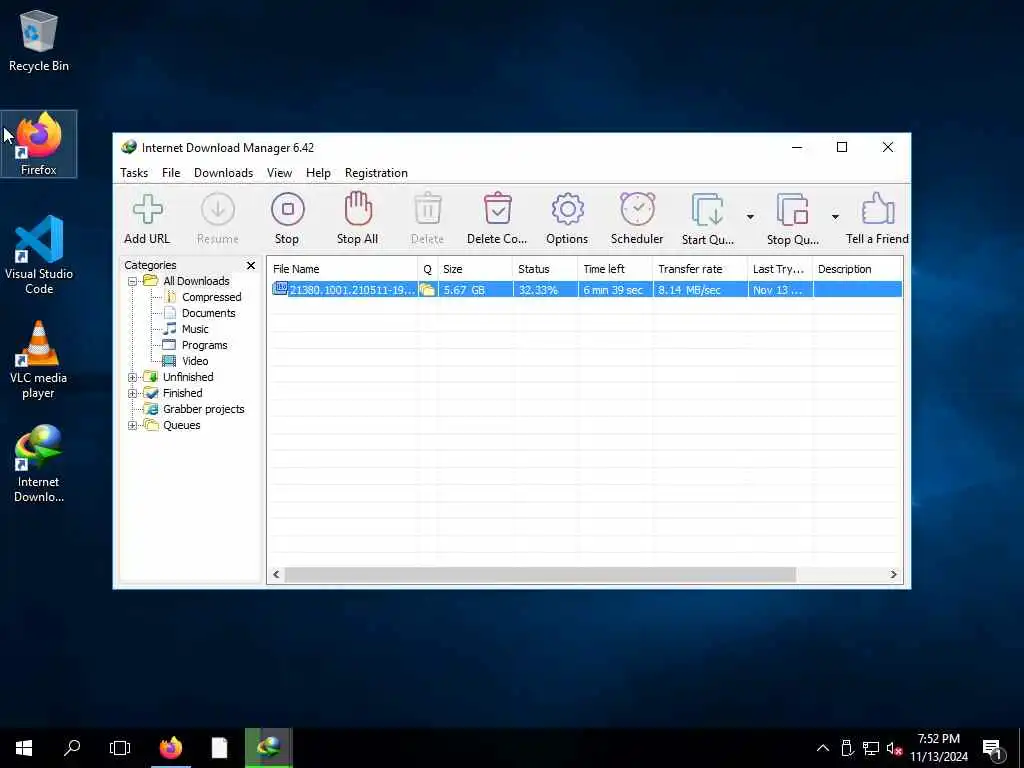The height and width of the screenshot is (768, 1024).
Task: Stop the current download via Stop icon
Action: pos(287,210)
